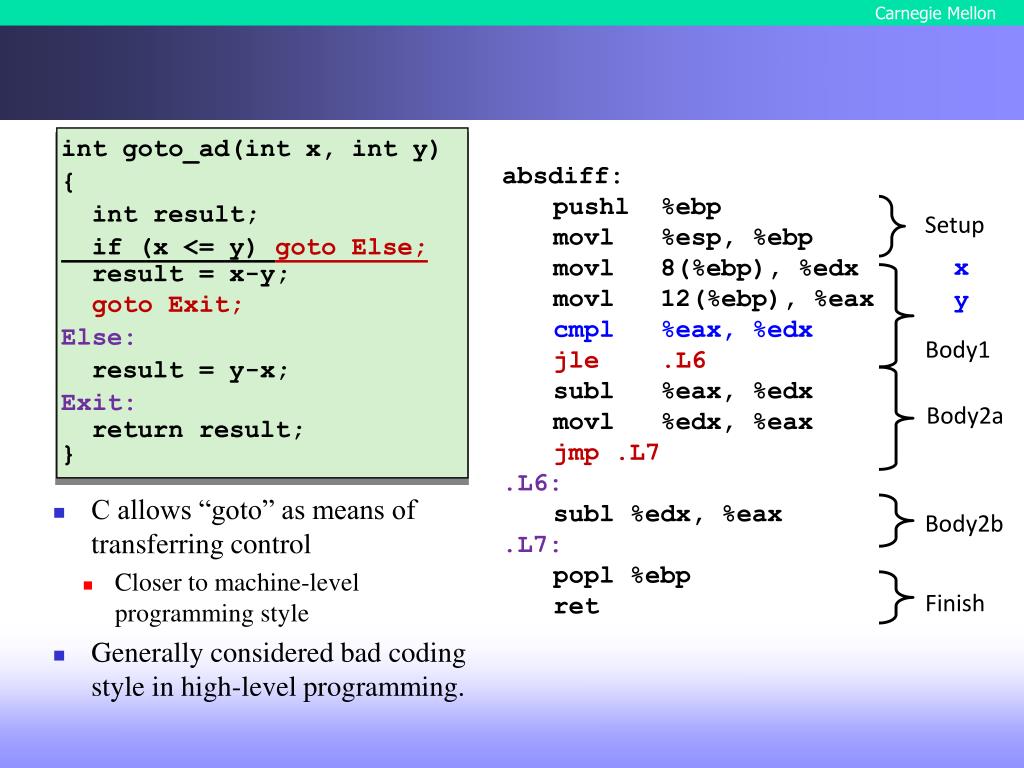Click the purple "Else:" label in code
This screenshot has width=1024, height=768.
point(98,337)
